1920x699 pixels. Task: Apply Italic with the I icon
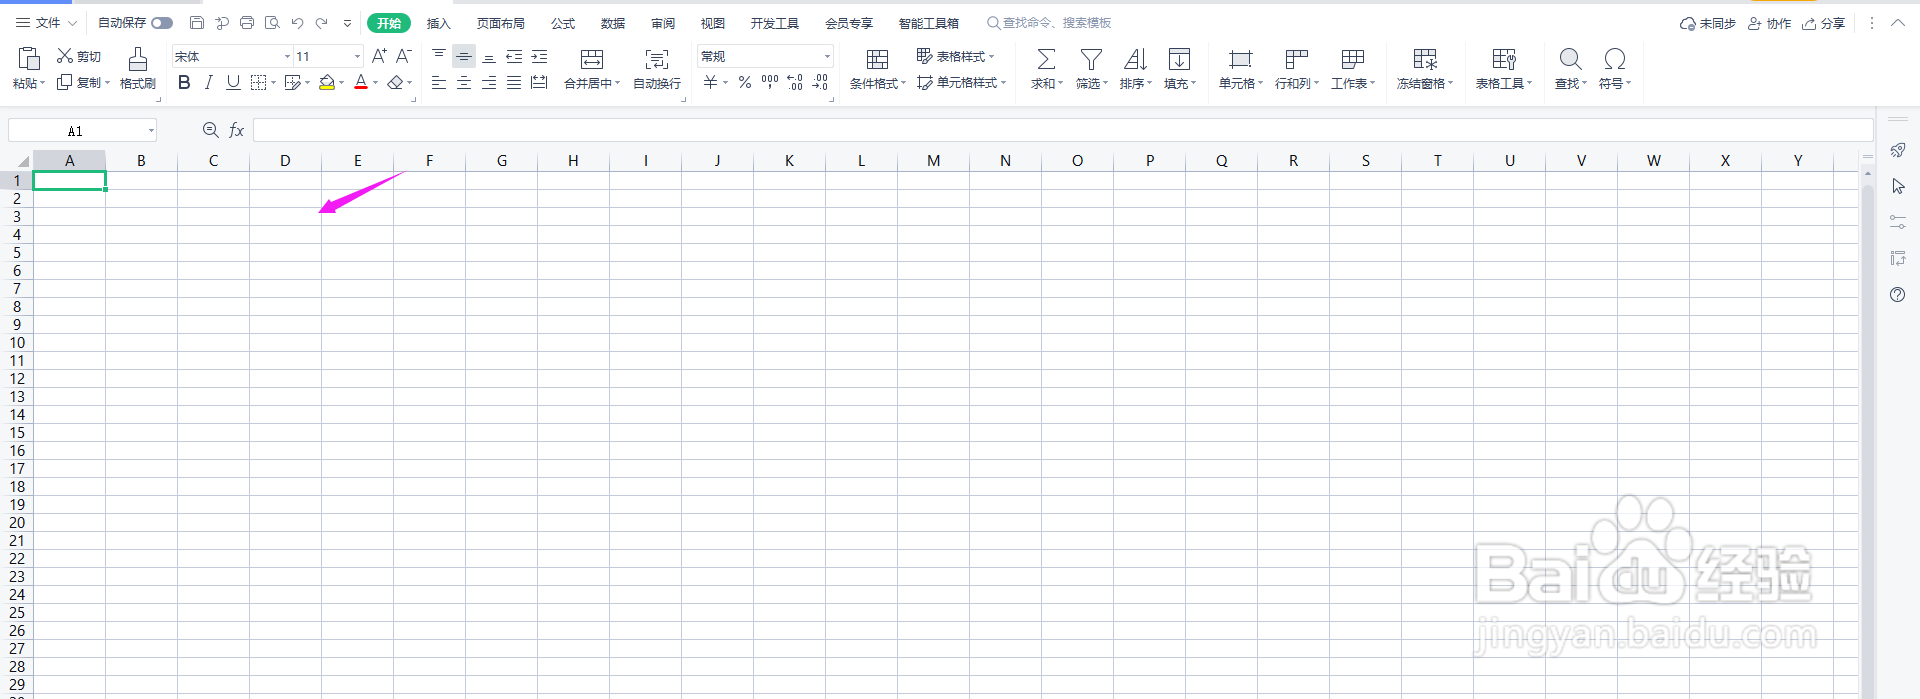pos(208,83)
